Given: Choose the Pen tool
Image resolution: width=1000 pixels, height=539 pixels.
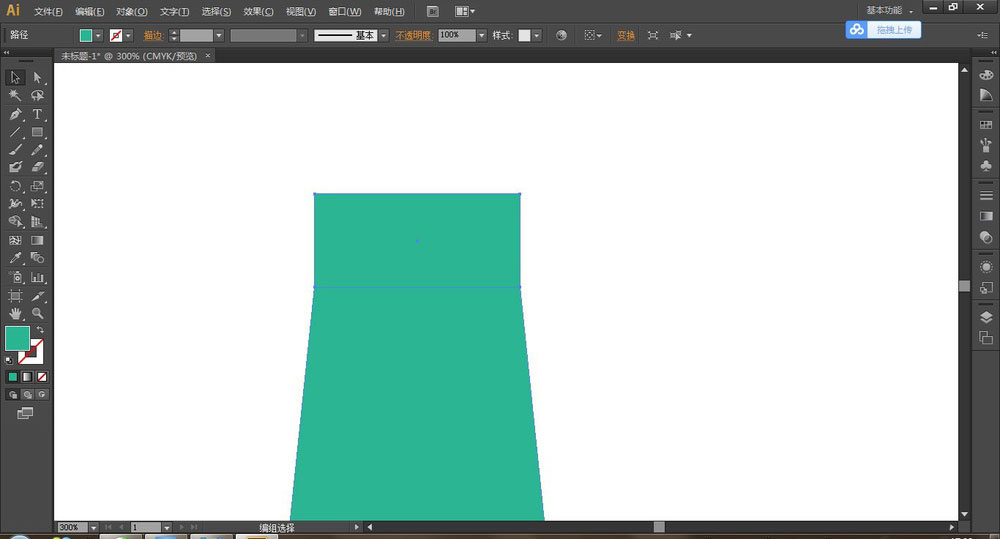Looking at the screenshot, I should click(16, 114).
